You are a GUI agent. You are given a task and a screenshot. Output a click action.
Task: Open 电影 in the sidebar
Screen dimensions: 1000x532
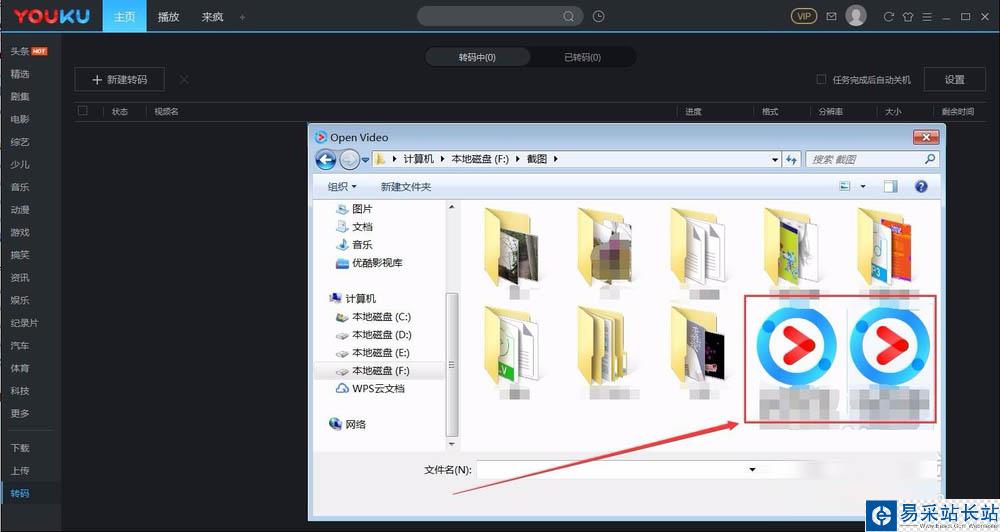point(20,119)
